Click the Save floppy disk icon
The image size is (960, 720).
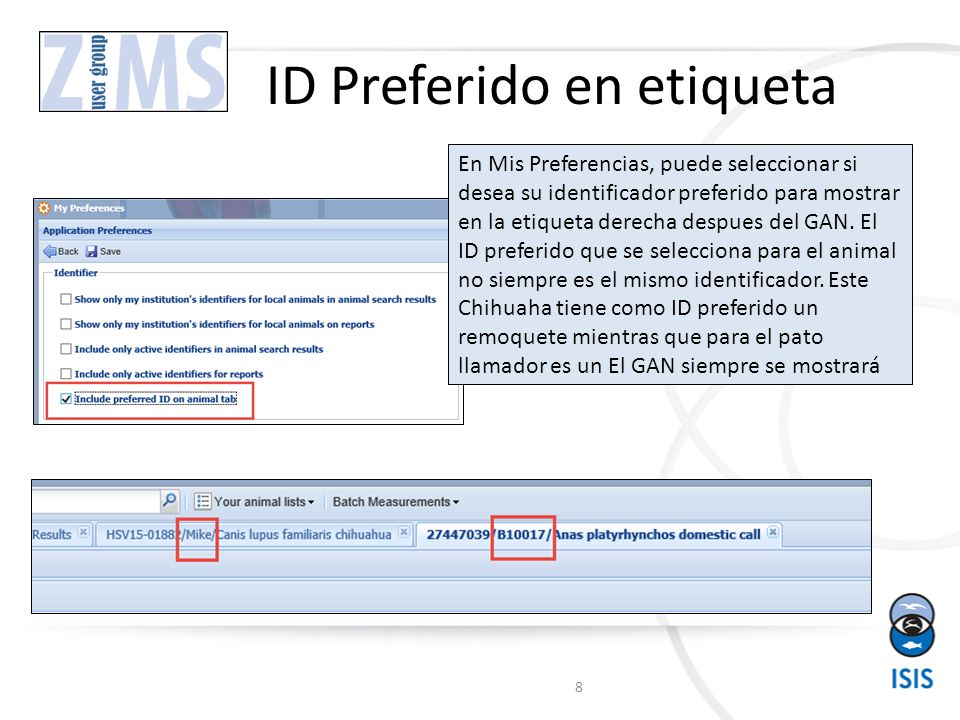(92, 252)
